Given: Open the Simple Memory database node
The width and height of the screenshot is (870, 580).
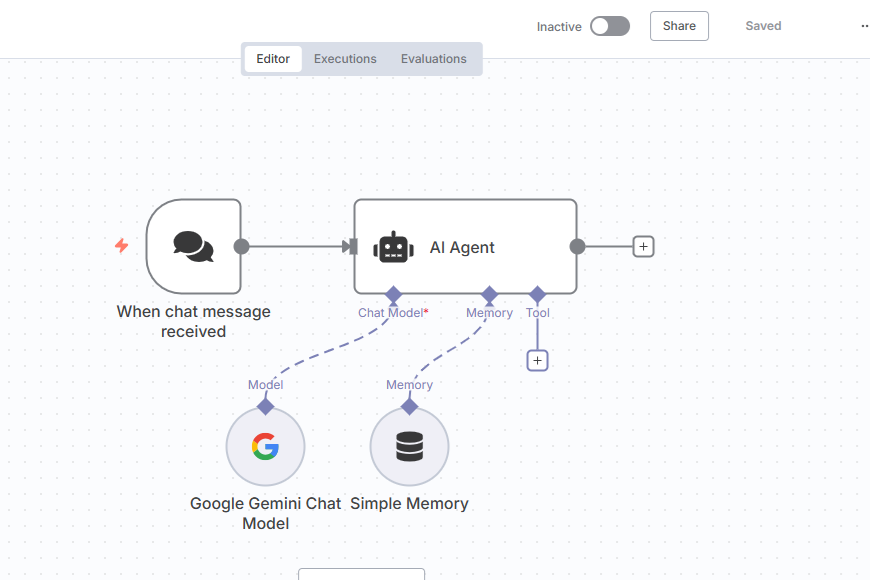Looking at the screenshot, I should coord(409,446).
